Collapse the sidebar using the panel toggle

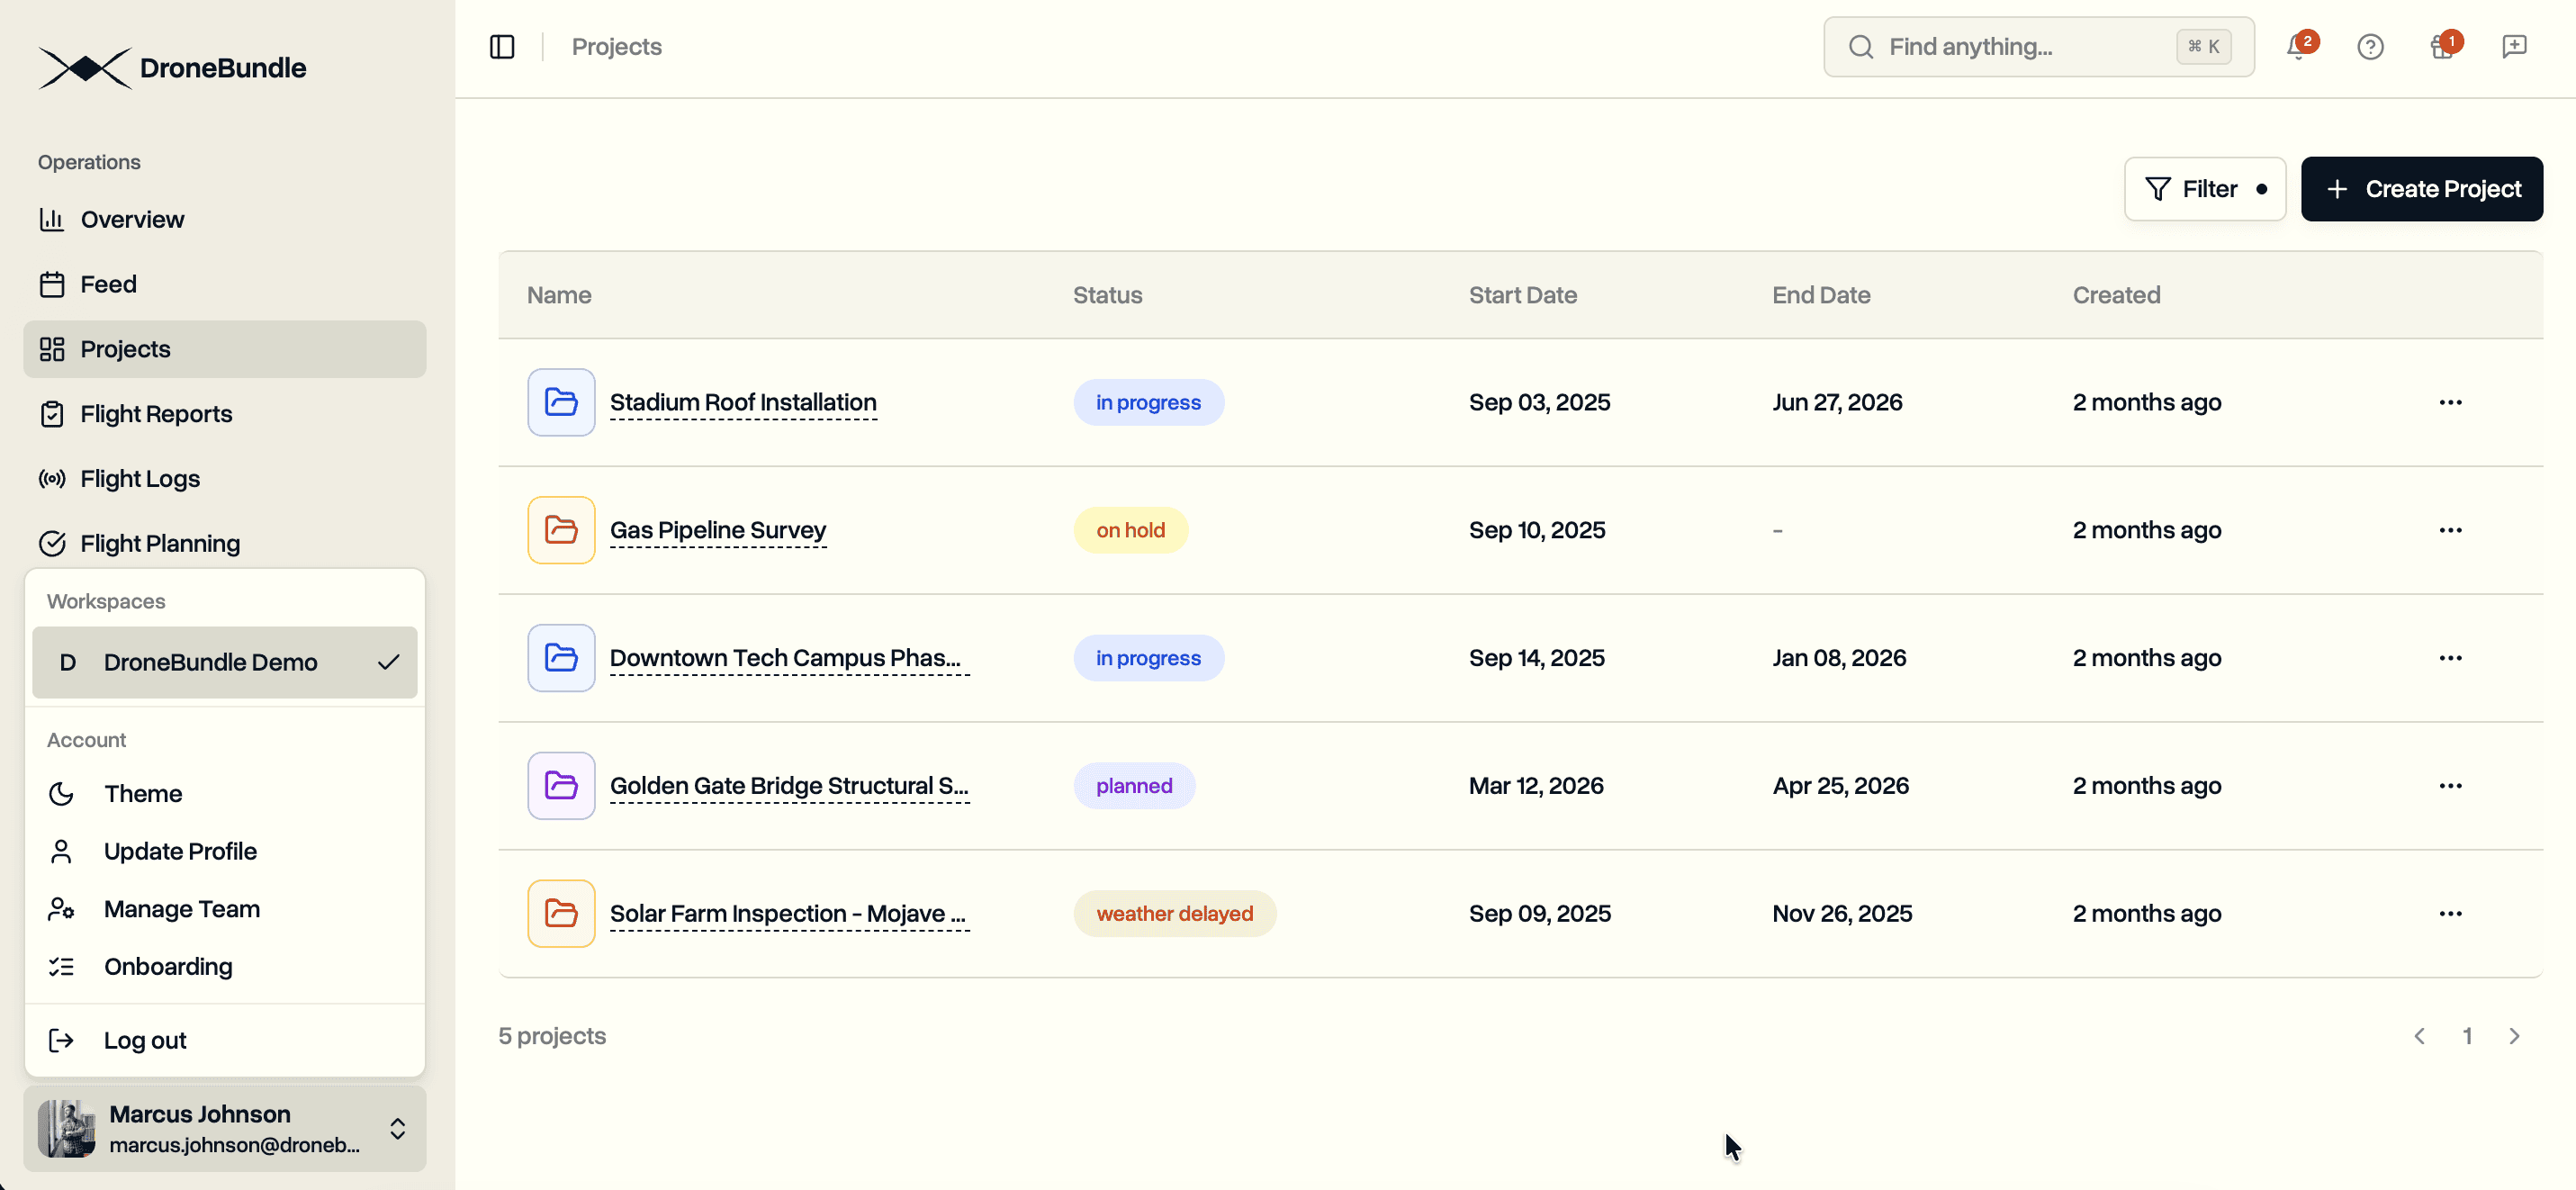pyautogui.click(x=502, y=46)
